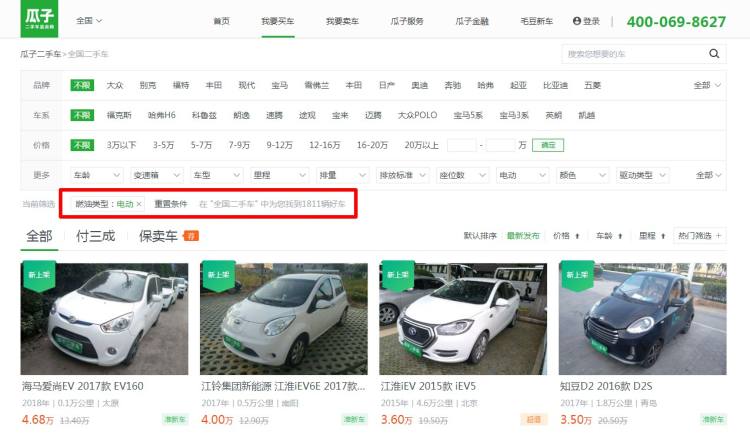Viewport: 750px width, 442px height.
Task: Open the 车型 dropdown
Action: tap(216, 175)
